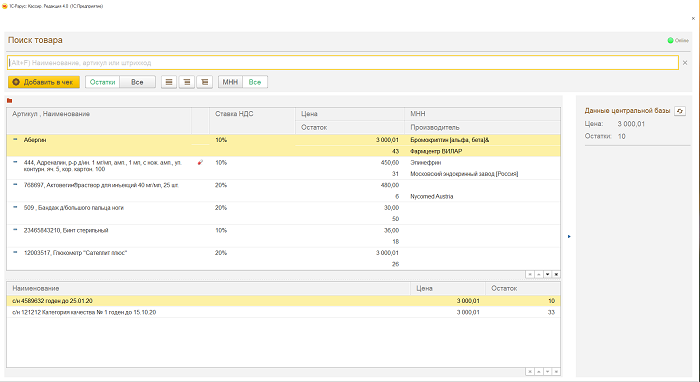Image resolution: width=700 pixels, height=382 pixels.
Task: Click the row icon next to Абергин
Action: (15, 140)
